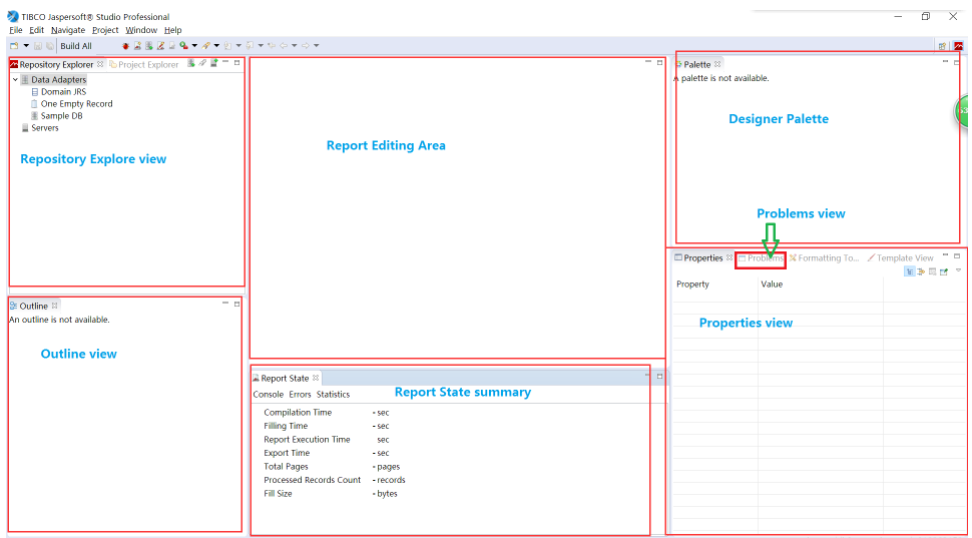Click the Value column header

tap(771, 284)
